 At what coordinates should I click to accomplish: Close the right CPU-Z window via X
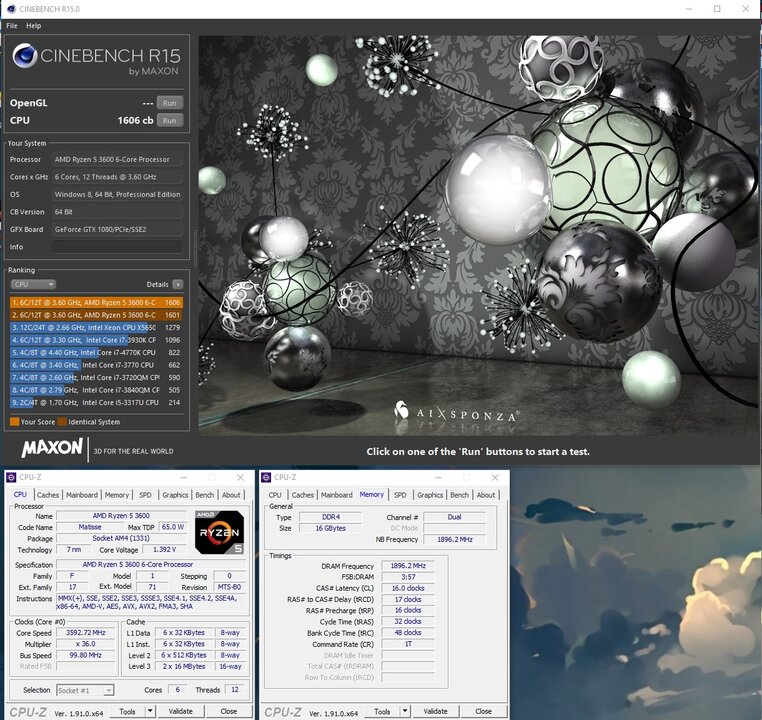point(495,478)
